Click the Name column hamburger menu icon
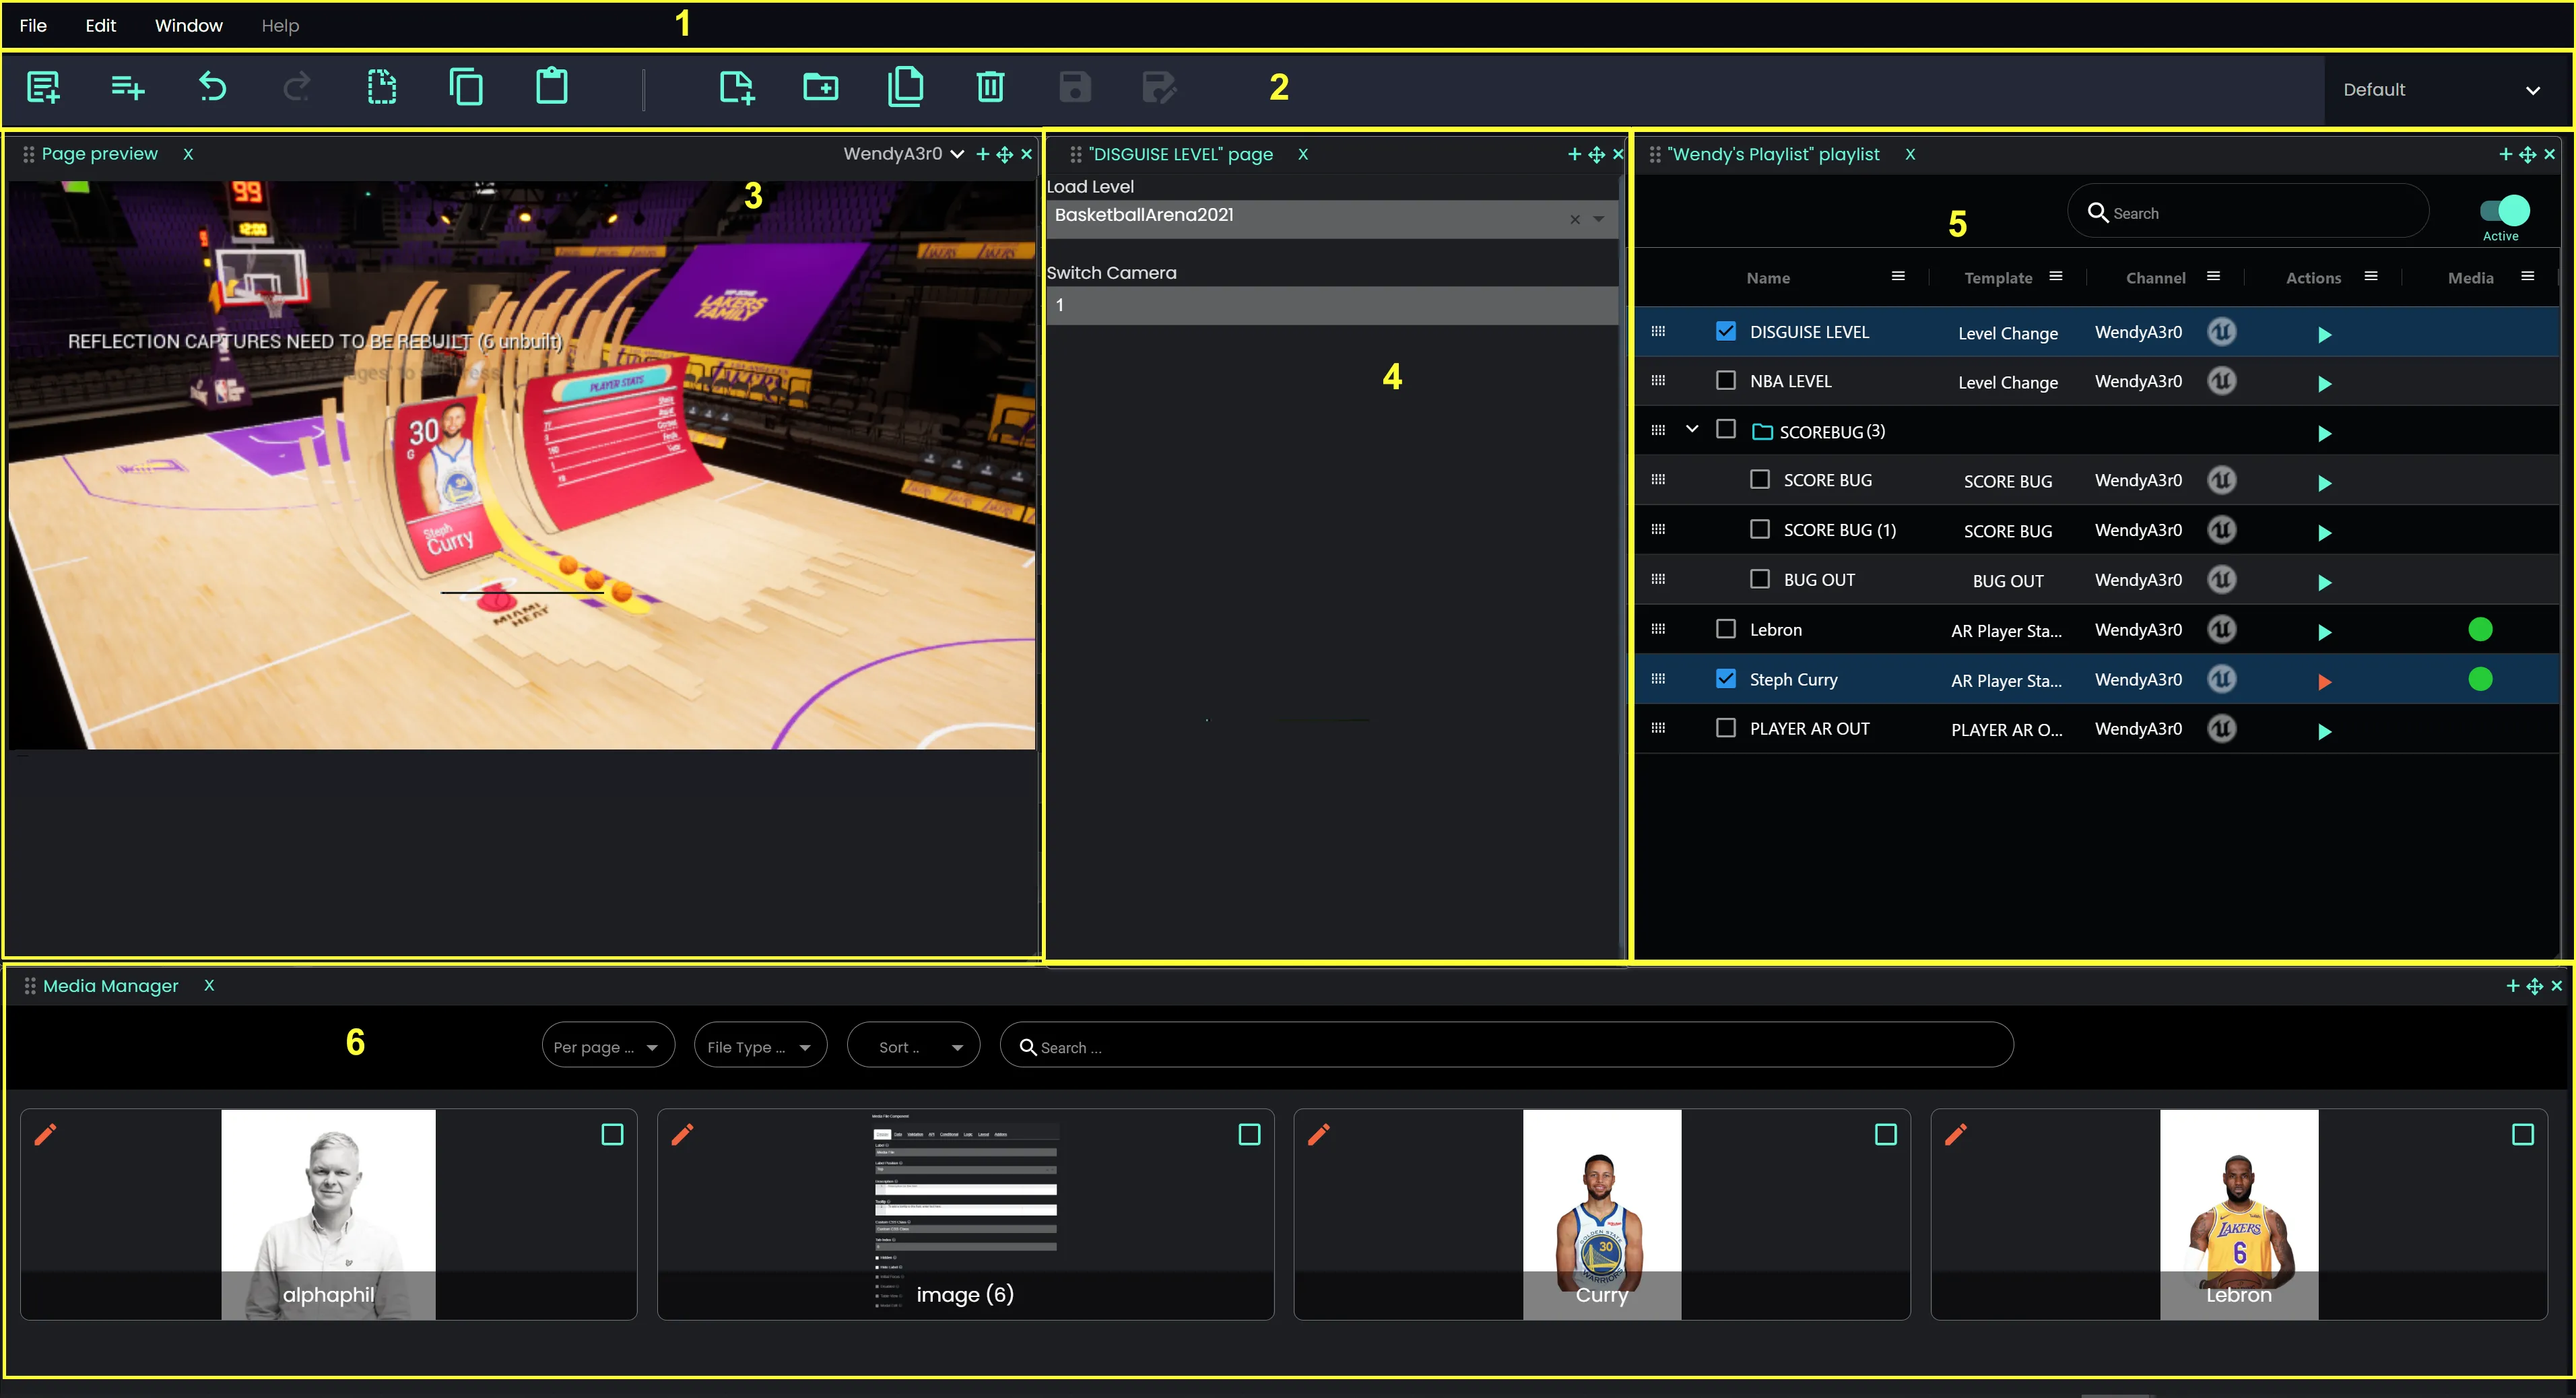The width and height of the screenshot is (2576, 1398). coord(1897,276)
